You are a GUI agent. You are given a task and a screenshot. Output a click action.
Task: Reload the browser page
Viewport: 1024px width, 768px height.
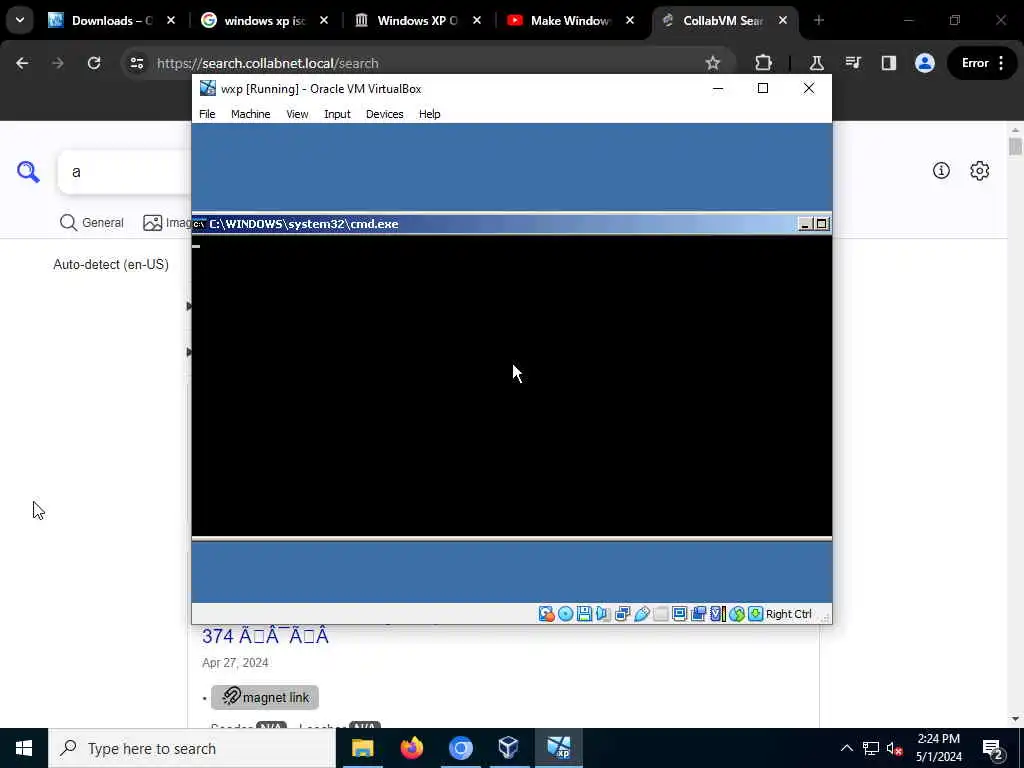pyautogui.click(x=94, y=63)
